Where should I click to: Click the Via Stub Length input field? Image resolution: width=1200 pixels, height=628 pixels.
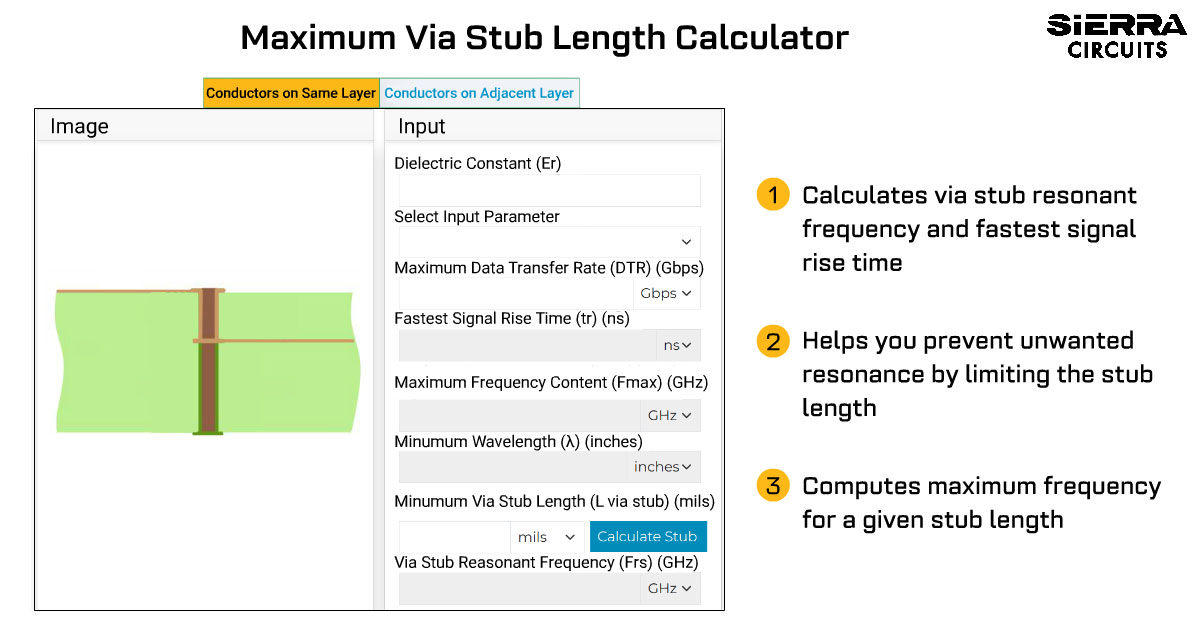454,537
